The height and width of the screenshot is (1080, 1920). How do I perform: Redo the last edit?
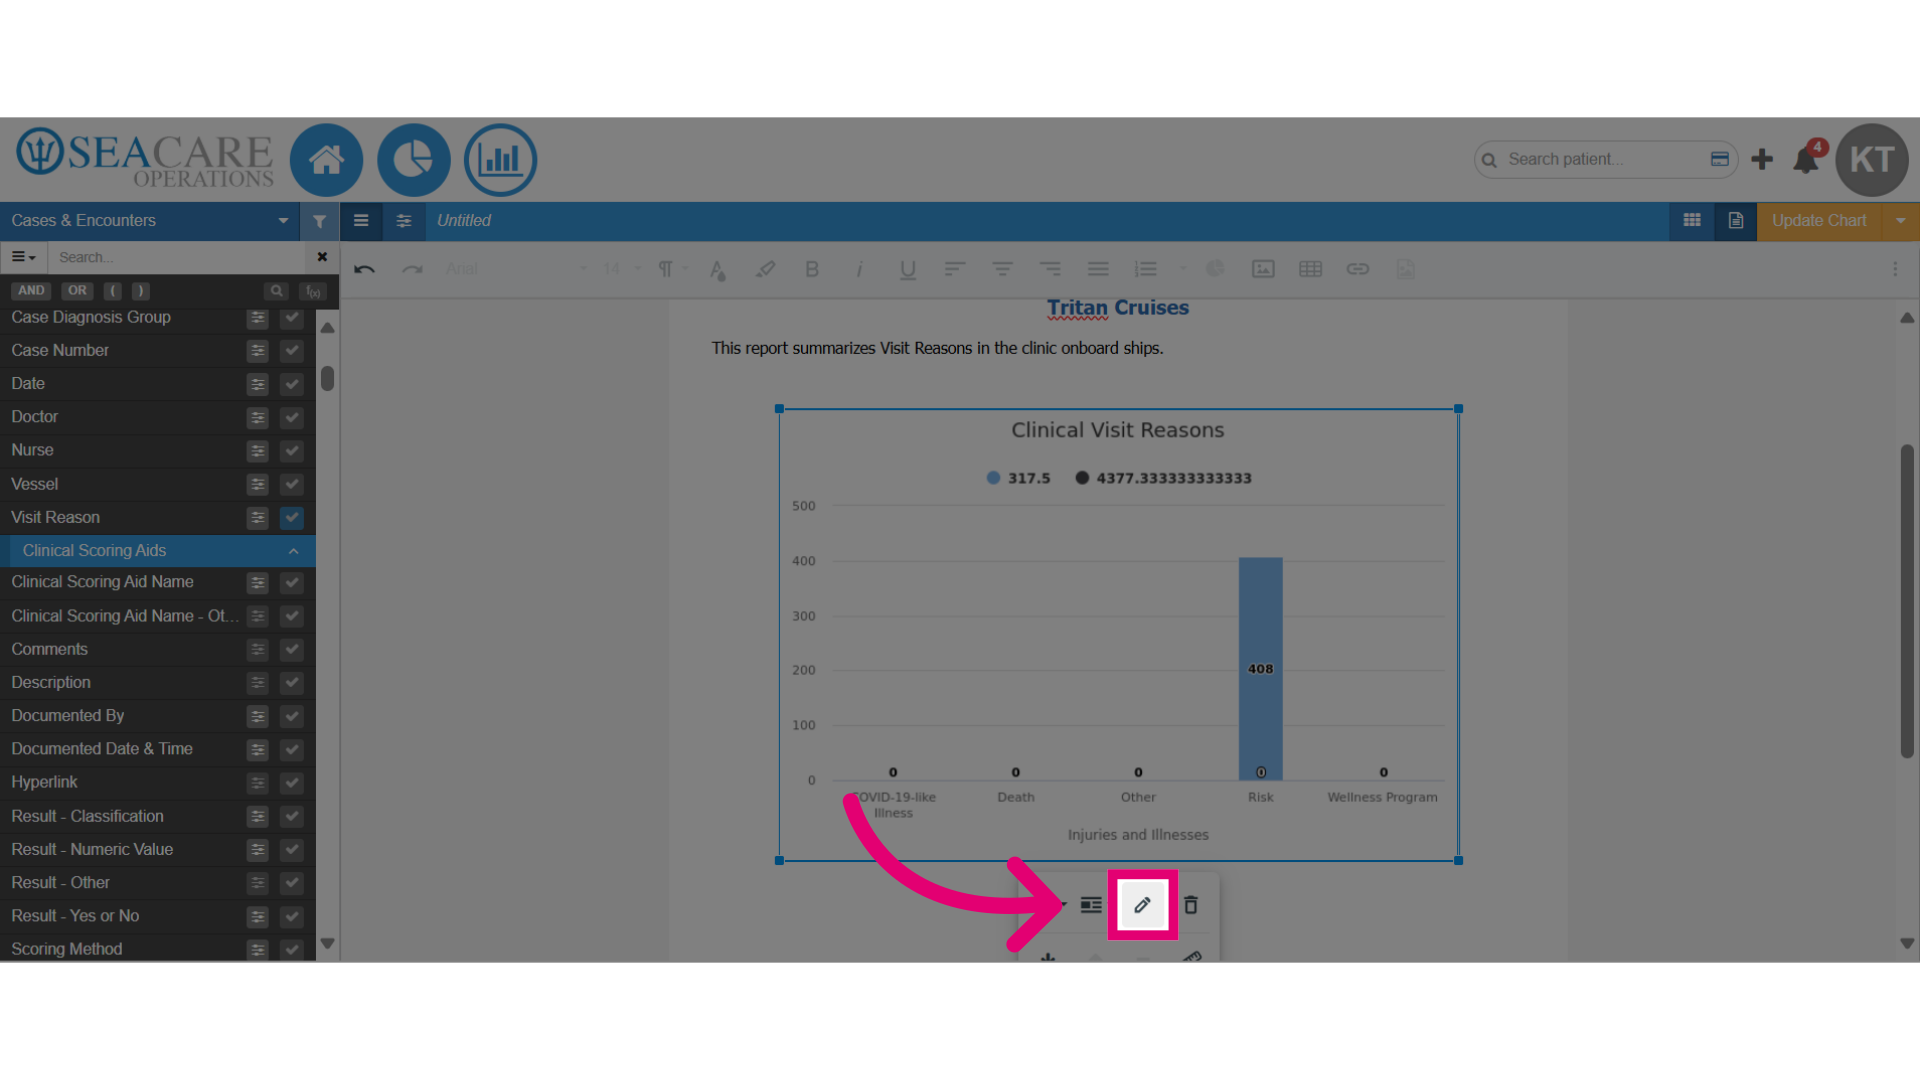click(412, 269)
